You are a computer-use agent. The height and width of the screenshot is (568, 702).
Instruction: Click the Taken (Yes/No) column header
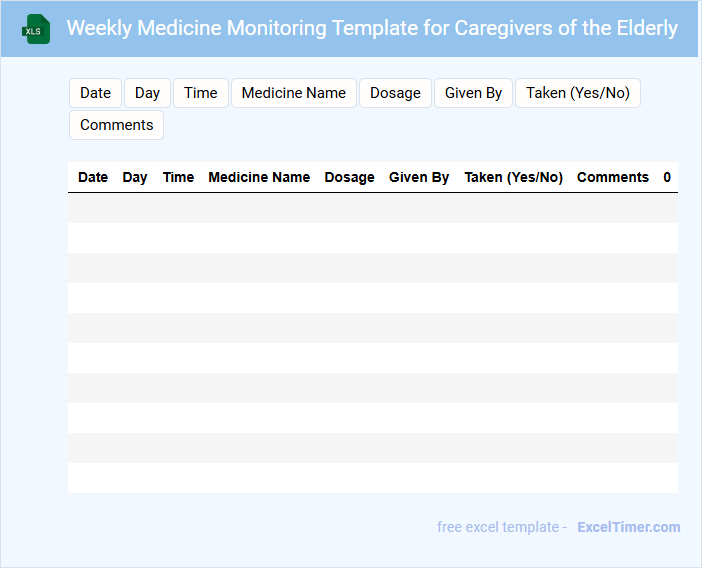513,177
